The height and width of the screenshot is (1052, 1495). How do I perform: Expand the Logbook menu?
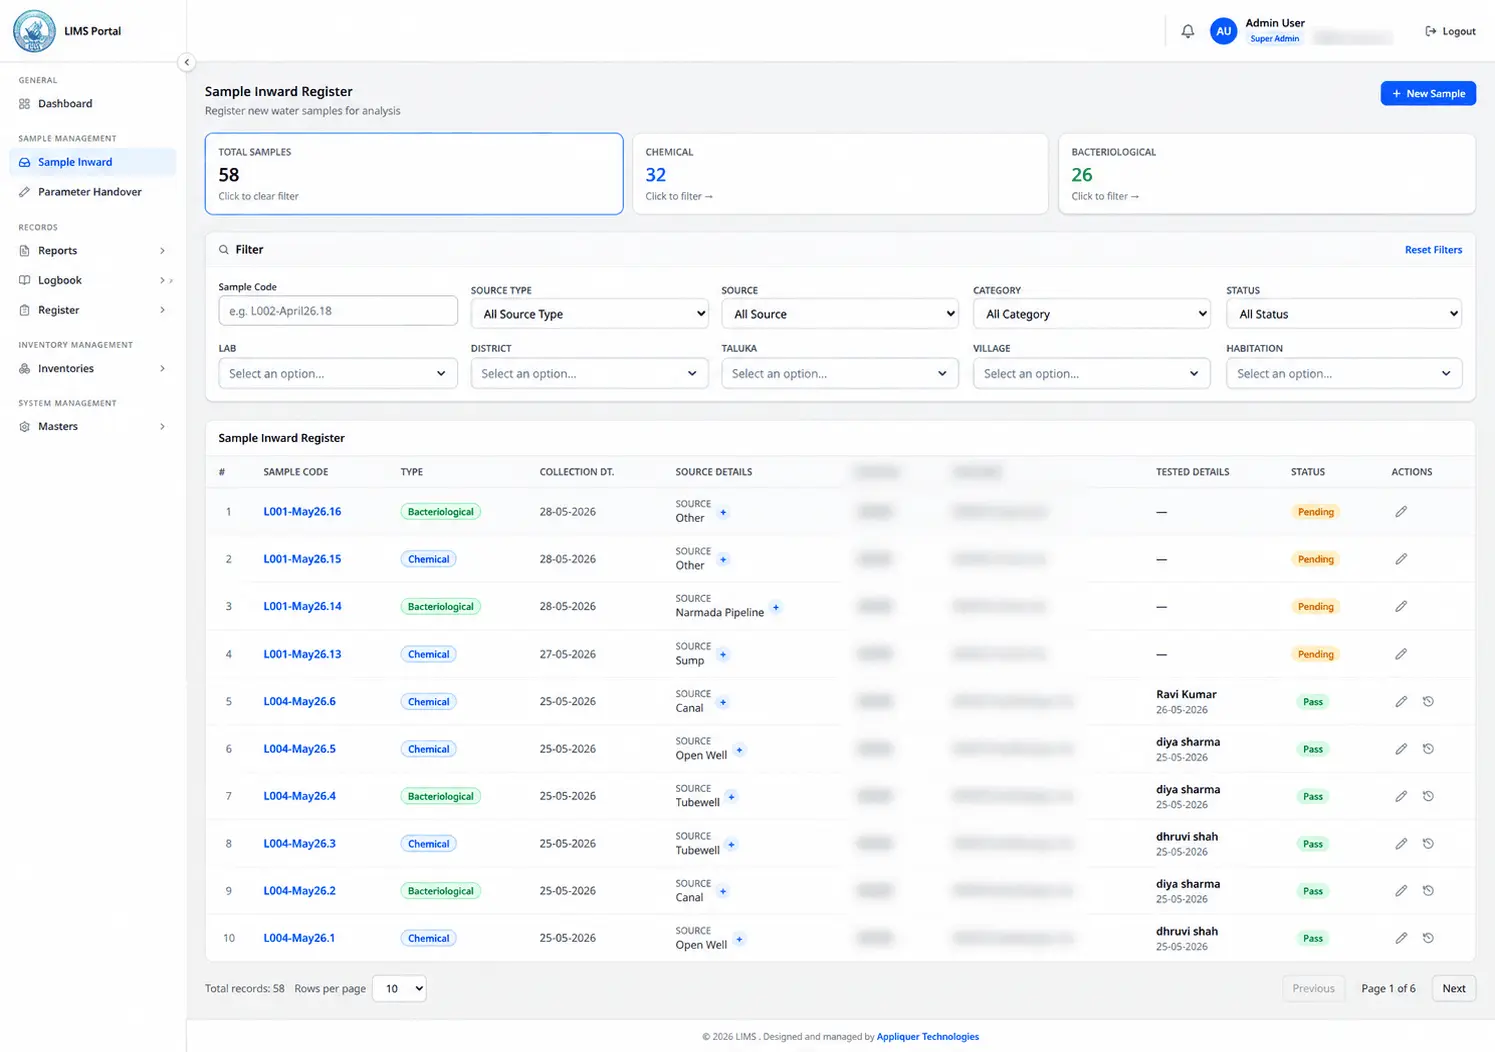click(93, 281)
